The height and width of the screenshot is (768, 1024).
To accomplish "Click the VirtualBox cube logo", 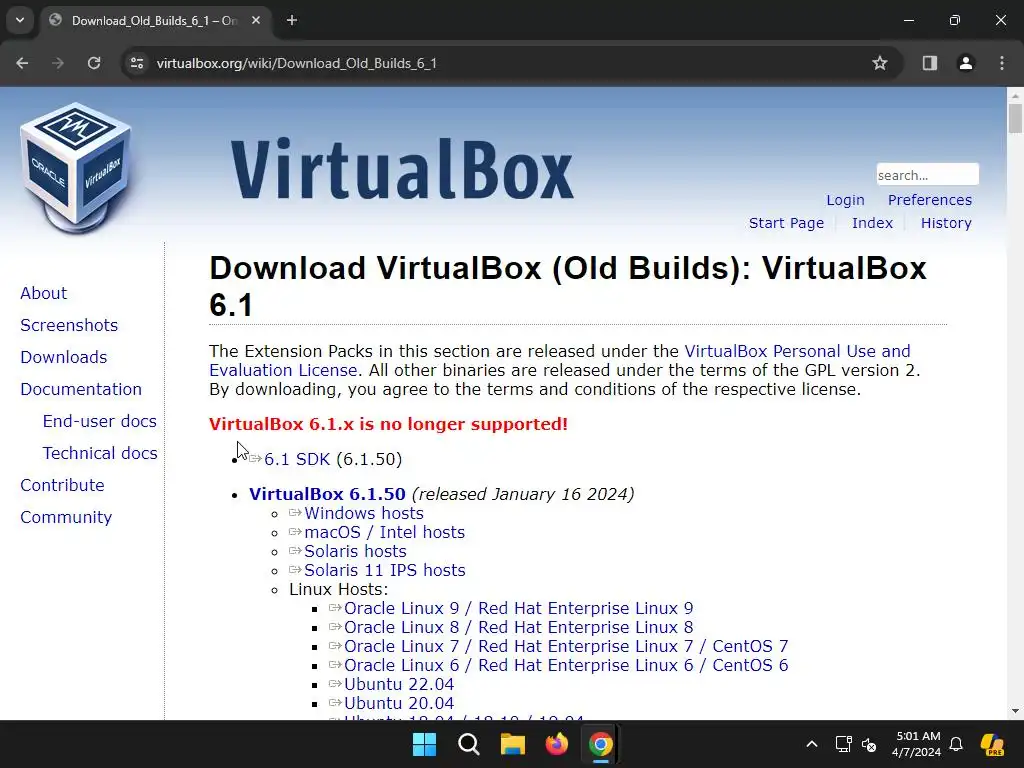I will (x=76, y=168).
